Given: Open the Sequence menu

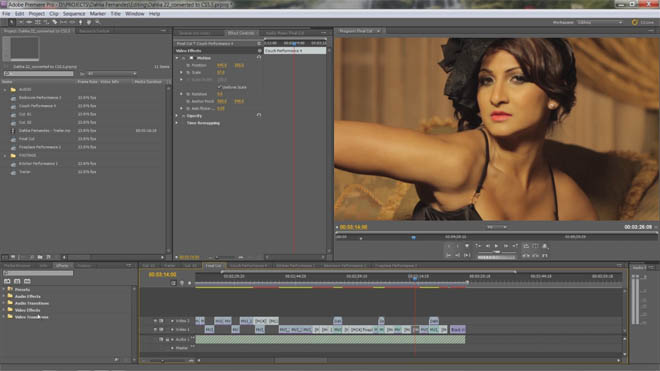Looking at the screenshot, I should click(74, 14).
